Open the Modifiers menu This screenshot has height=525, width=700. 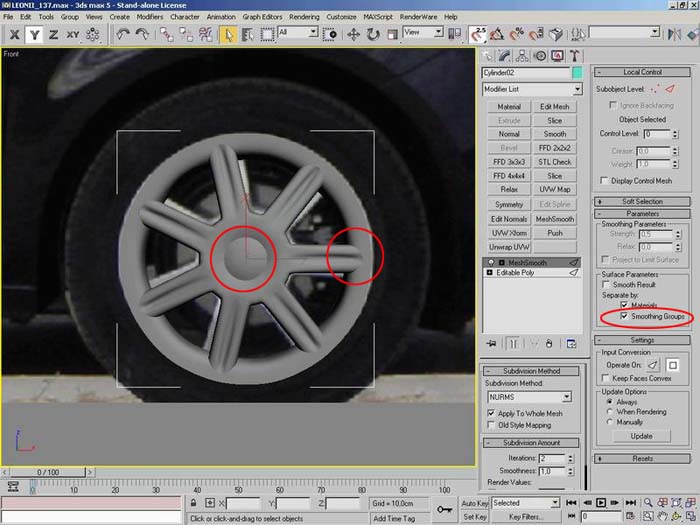149,17
